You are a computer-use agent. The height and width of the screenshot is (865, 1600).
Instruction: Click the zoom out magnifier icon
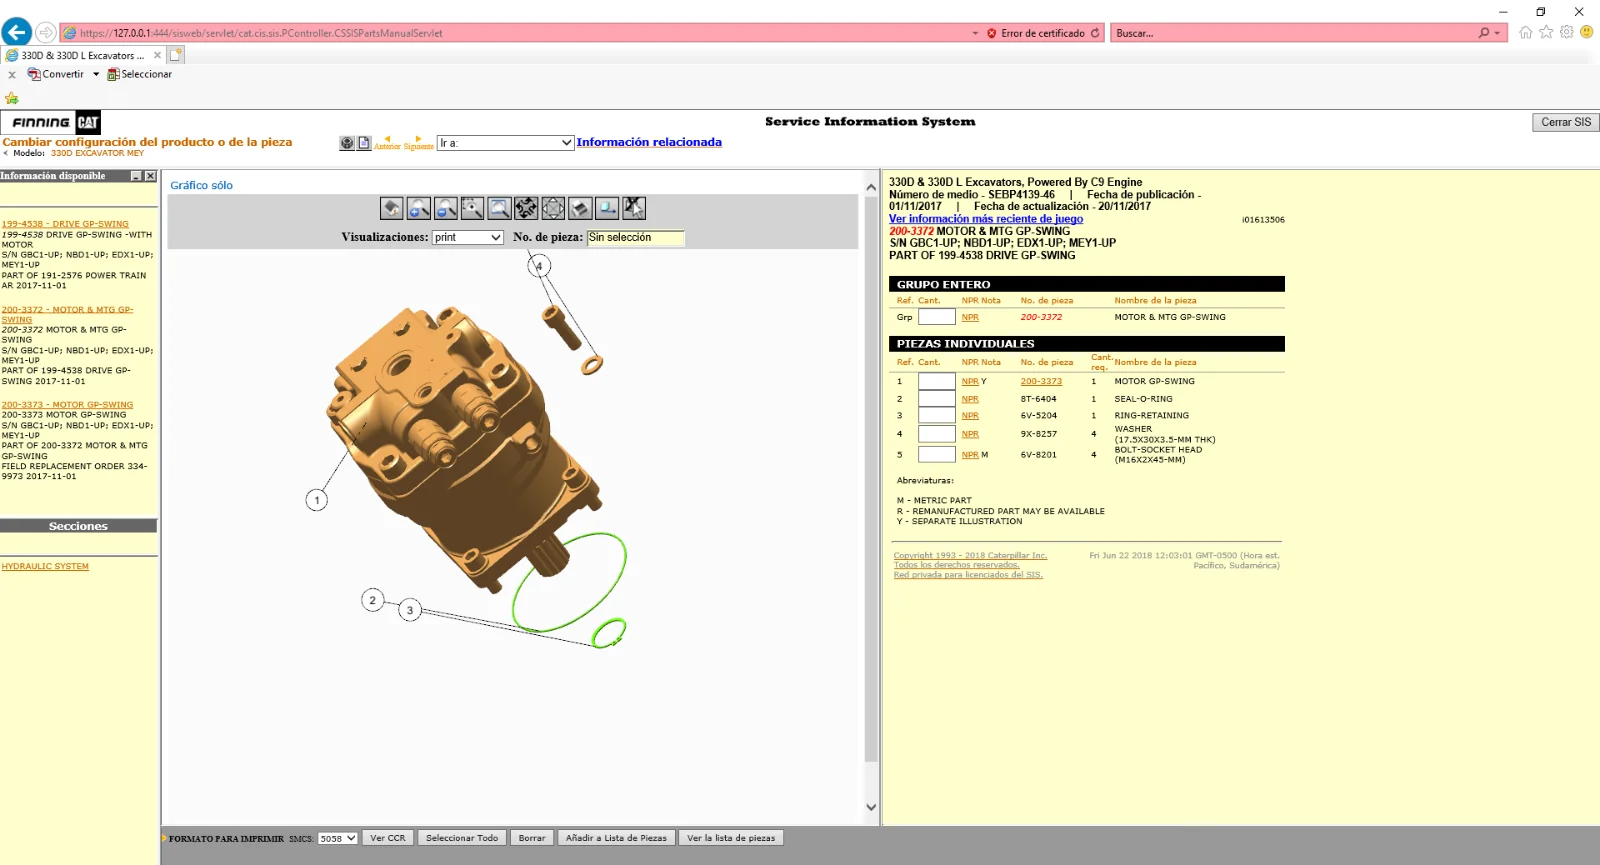click(446, 208)
